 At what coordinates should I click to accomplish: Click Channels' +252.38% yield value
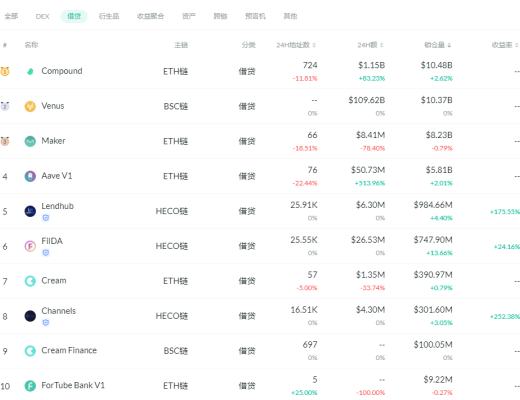pyautogui.click(x=505, y=316)
